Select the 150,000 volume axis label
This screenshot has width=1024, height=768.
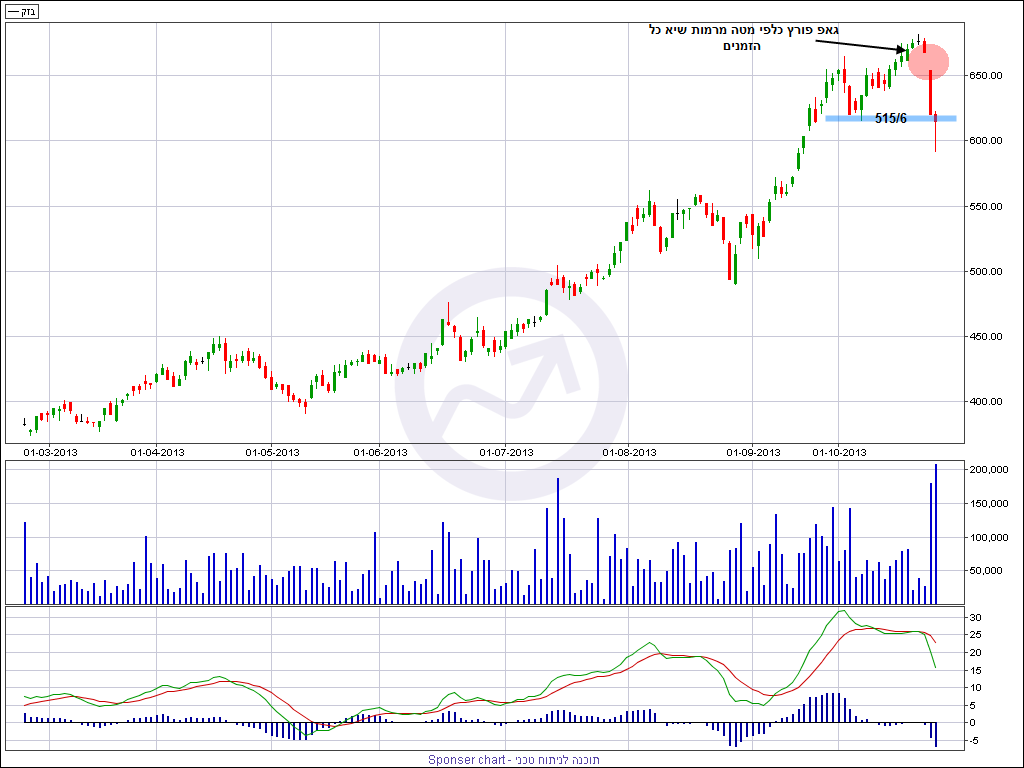[989, 504]
